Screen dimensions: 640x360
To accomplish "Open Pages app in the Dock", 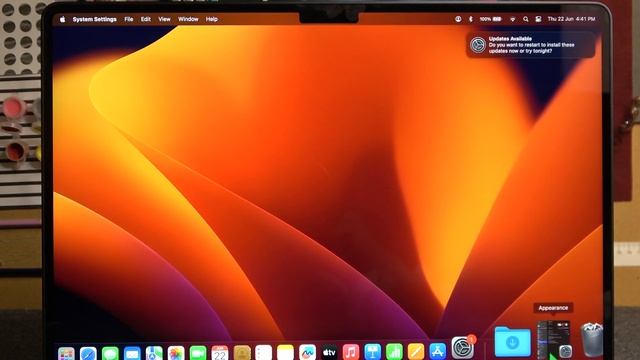I will pyautogui.click(x=416, y=351).
